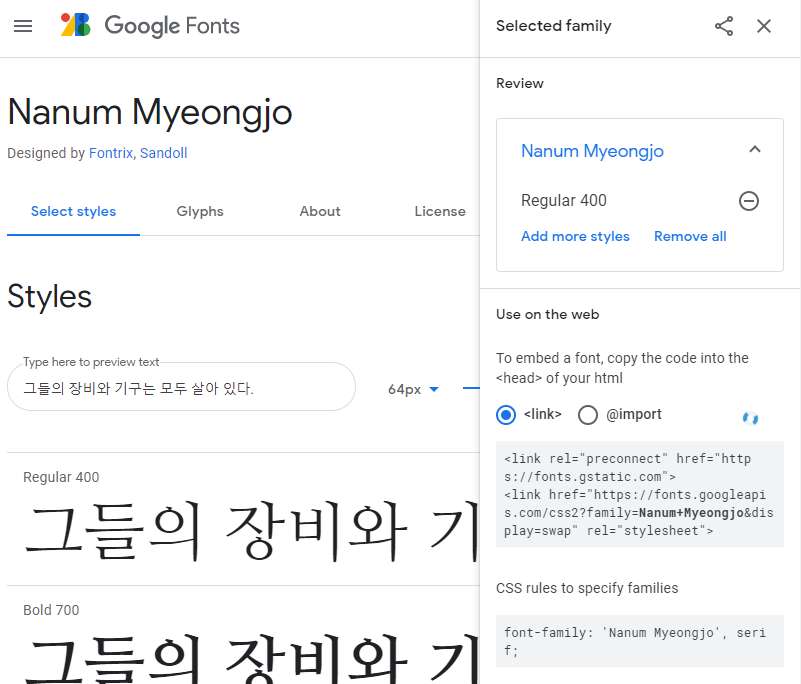Screen dimensions: 801x684
Task: Click the Bold 700 style preview
Action: [x=250, y=659]
